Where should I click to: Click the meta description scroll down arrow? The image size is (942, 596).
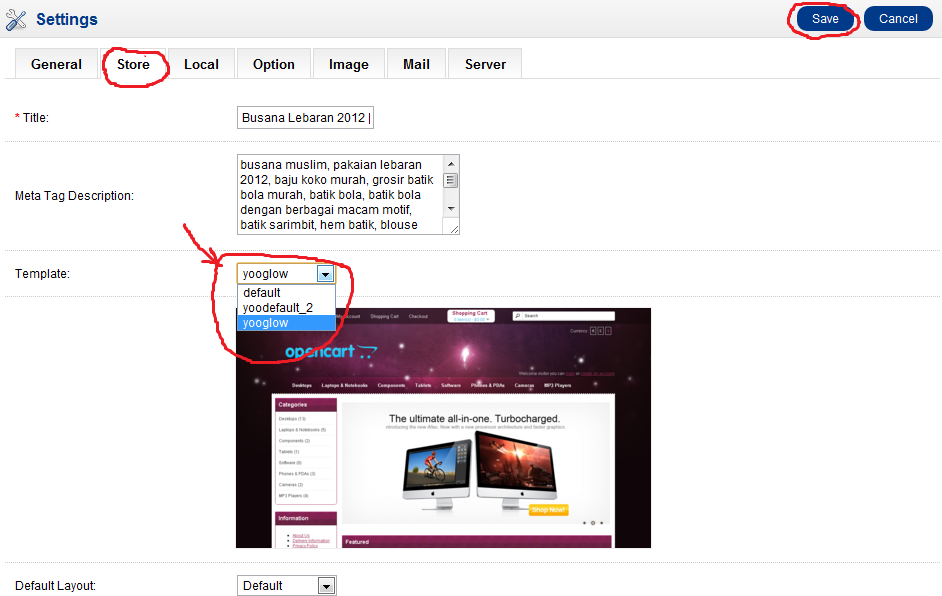[451, 208]
